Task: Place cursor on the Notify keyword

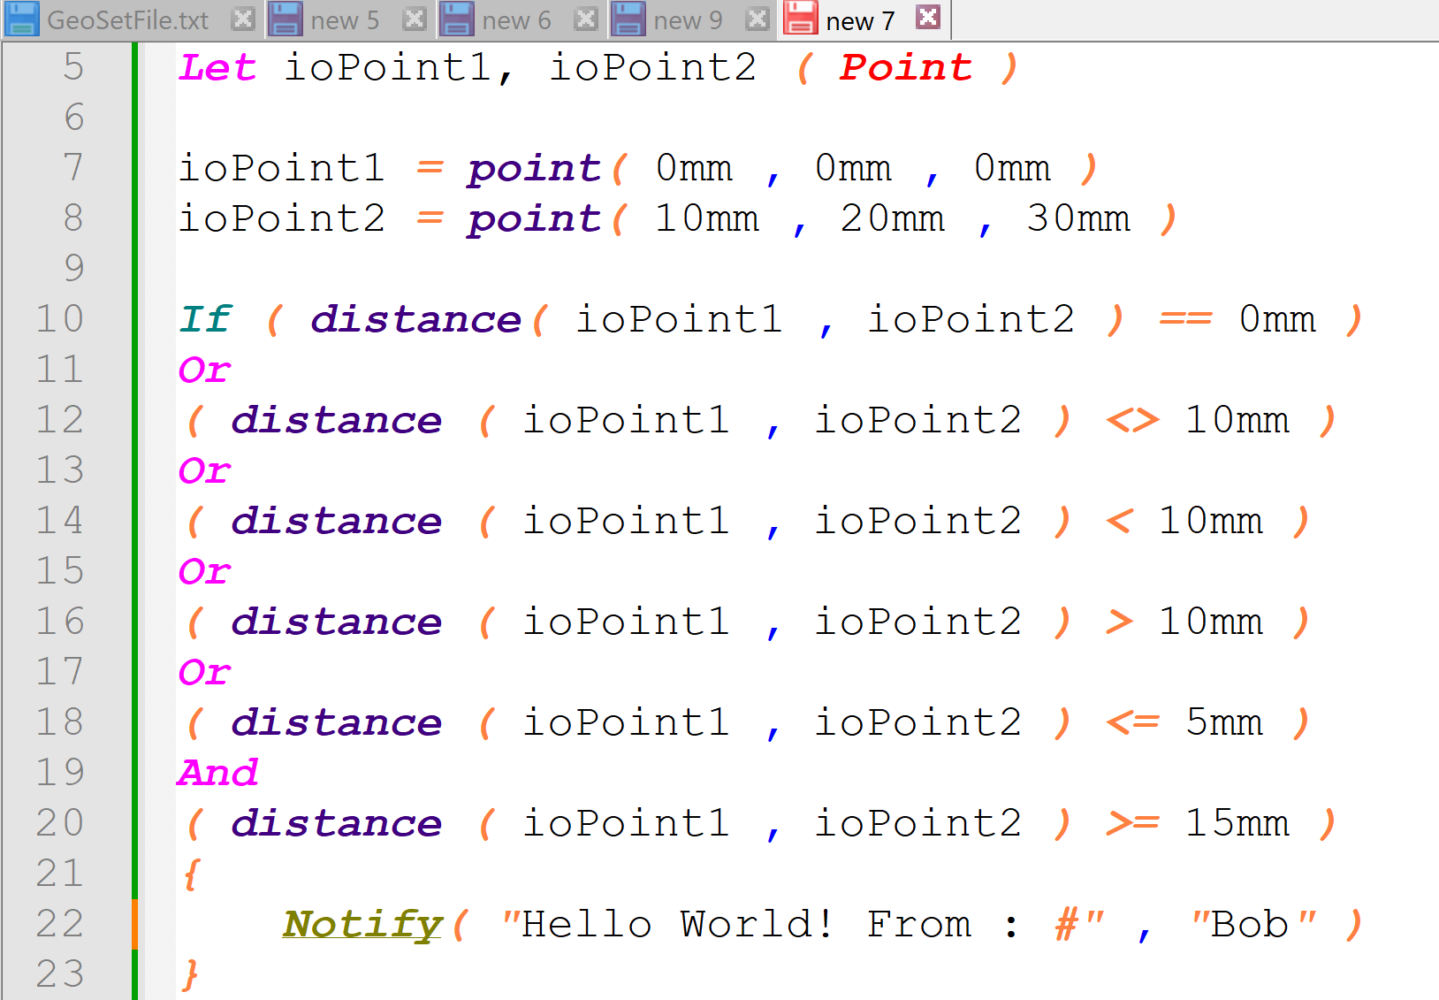Action: click(362, 924)
